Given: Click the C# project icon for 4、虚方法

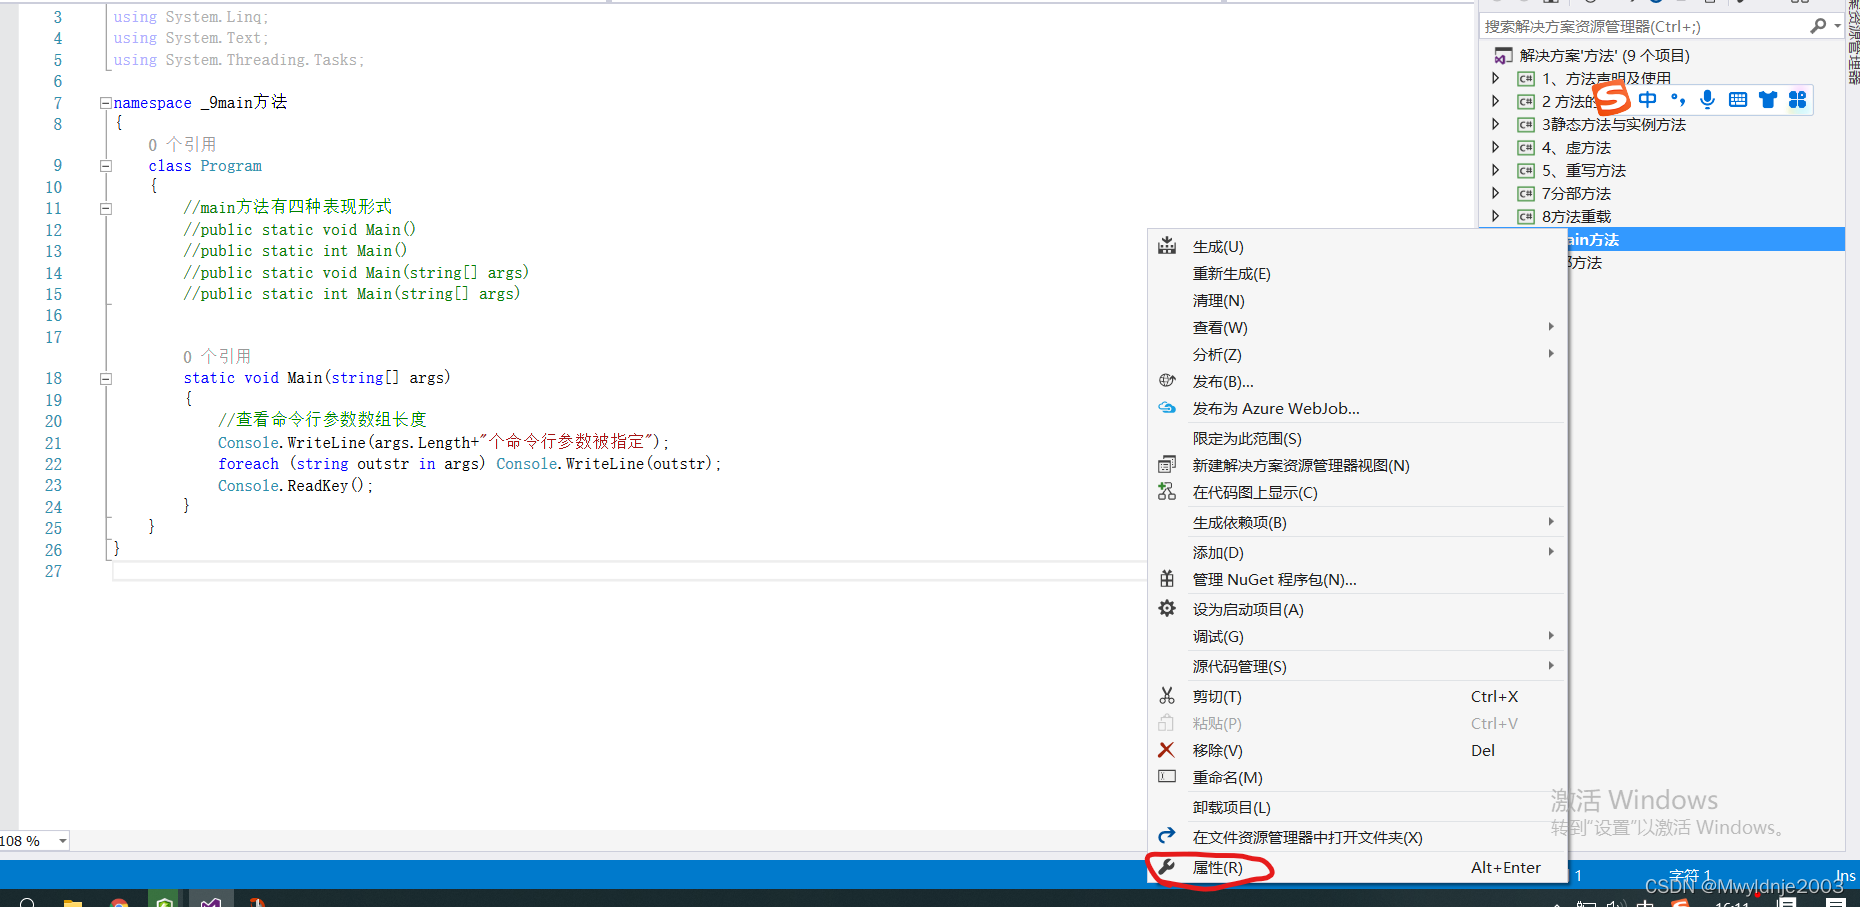Looking at the screenshot, I should (1526, 147).
